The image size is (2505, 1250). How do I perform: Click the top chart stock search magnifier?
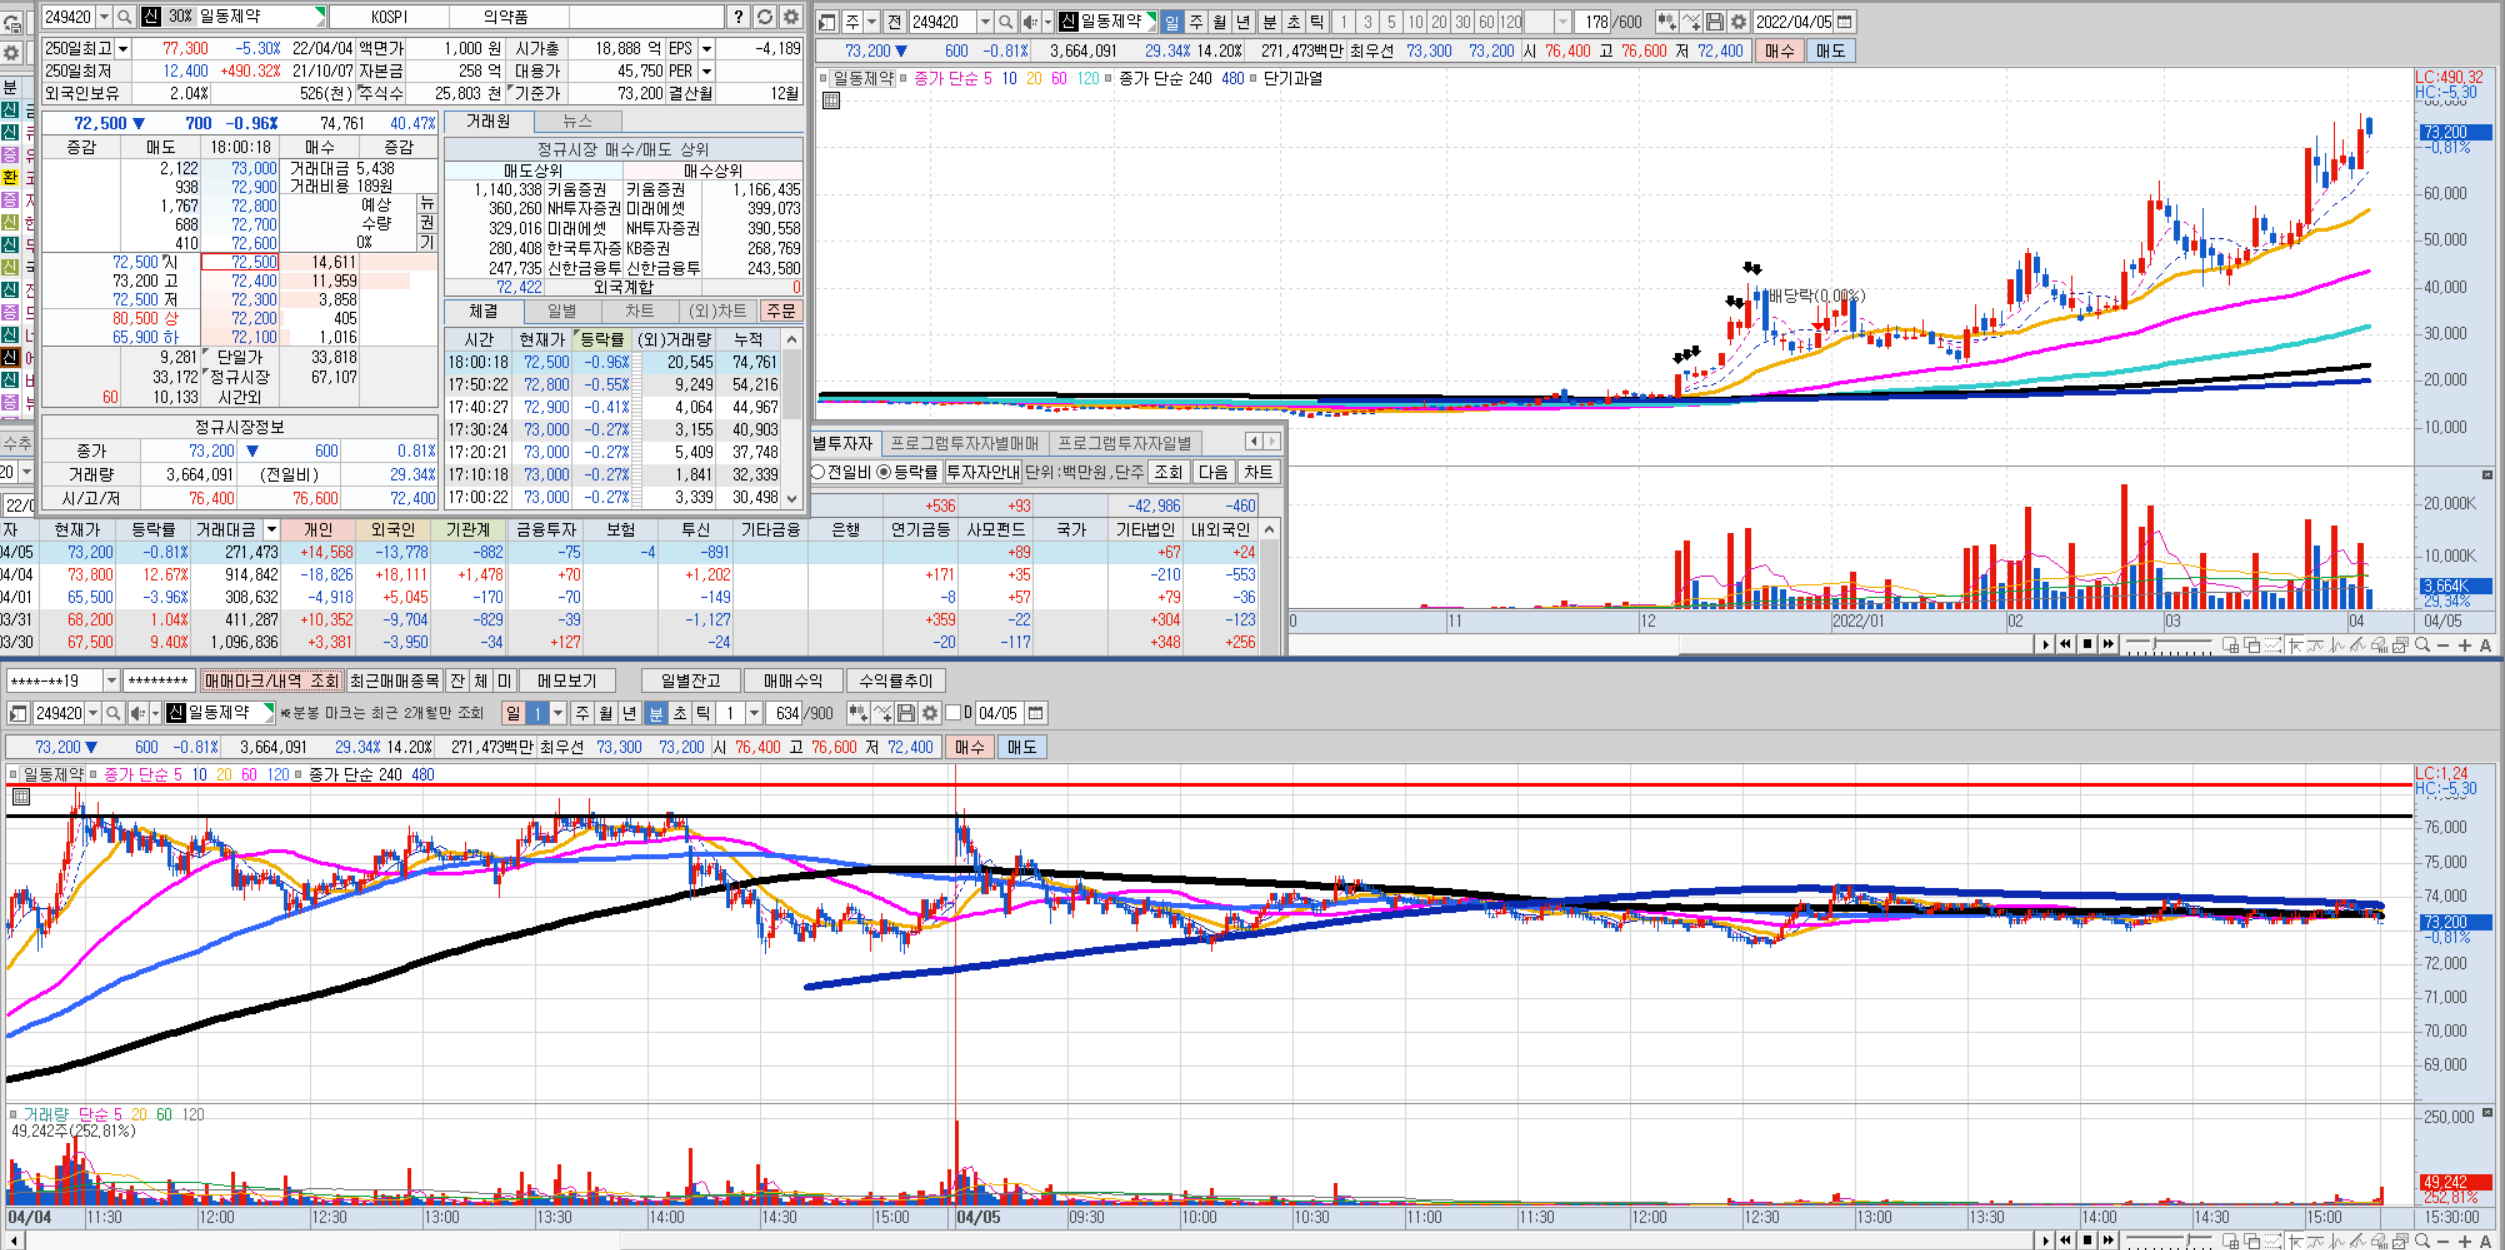tap(1006, 22)
